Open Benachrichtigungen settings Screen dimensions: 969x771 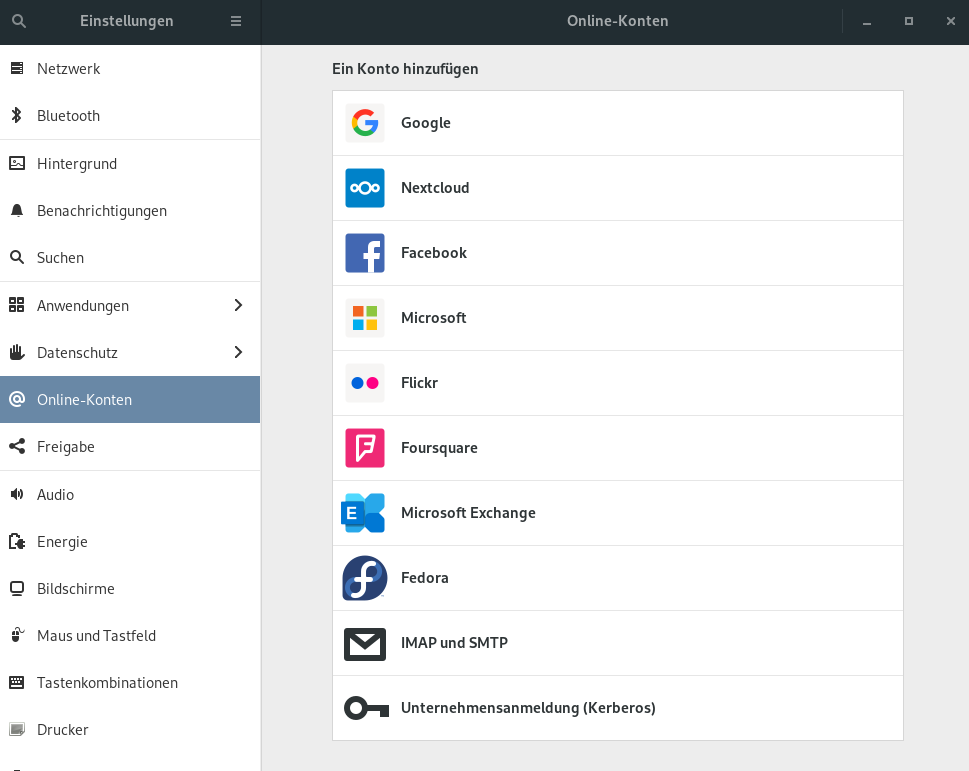point(130,211)
